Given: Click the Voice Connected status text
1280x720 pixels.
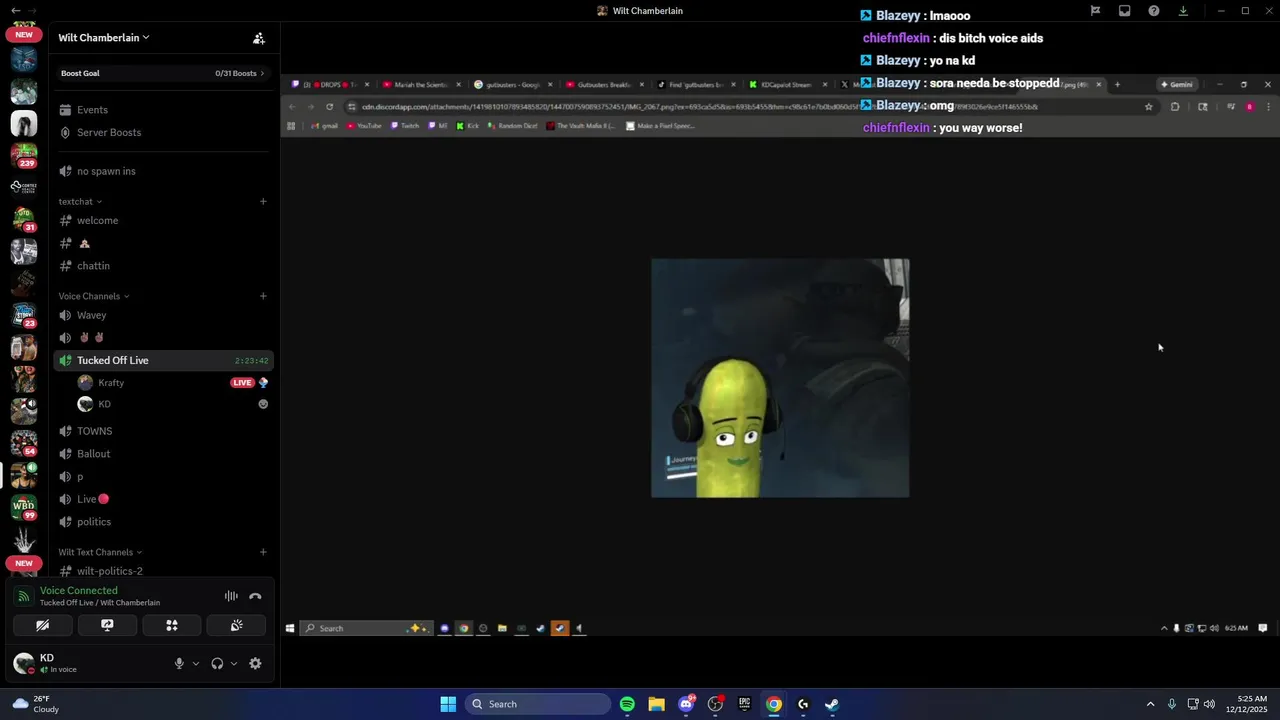Looking at the screenshot, I should (x=78, y=590).
